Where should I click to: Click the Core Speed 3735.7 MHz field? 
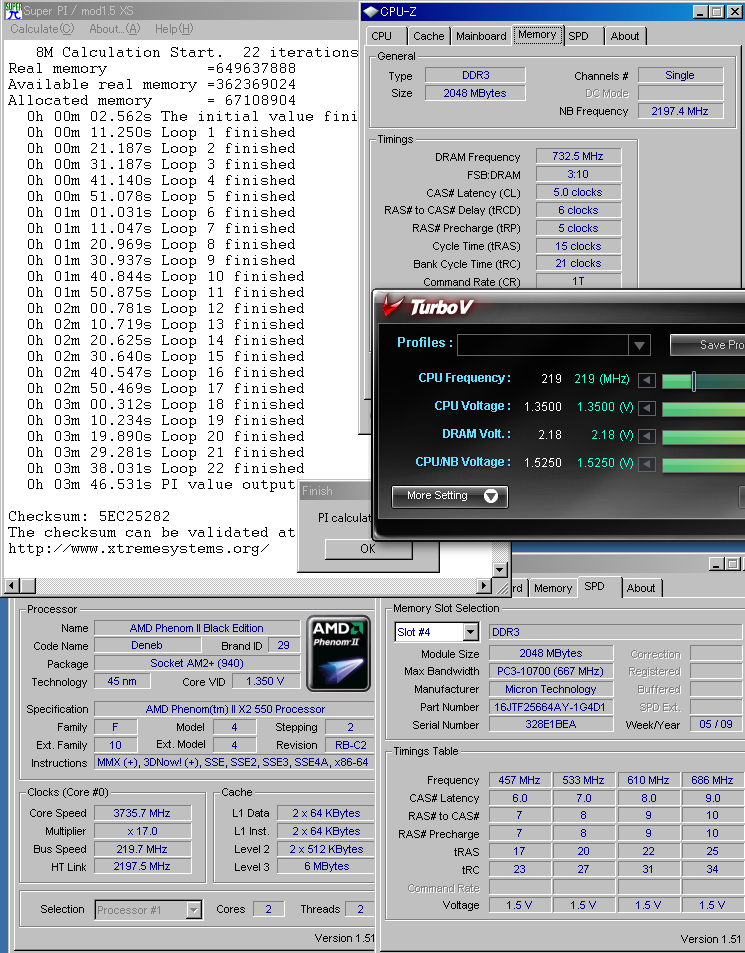tap(142, 813)
